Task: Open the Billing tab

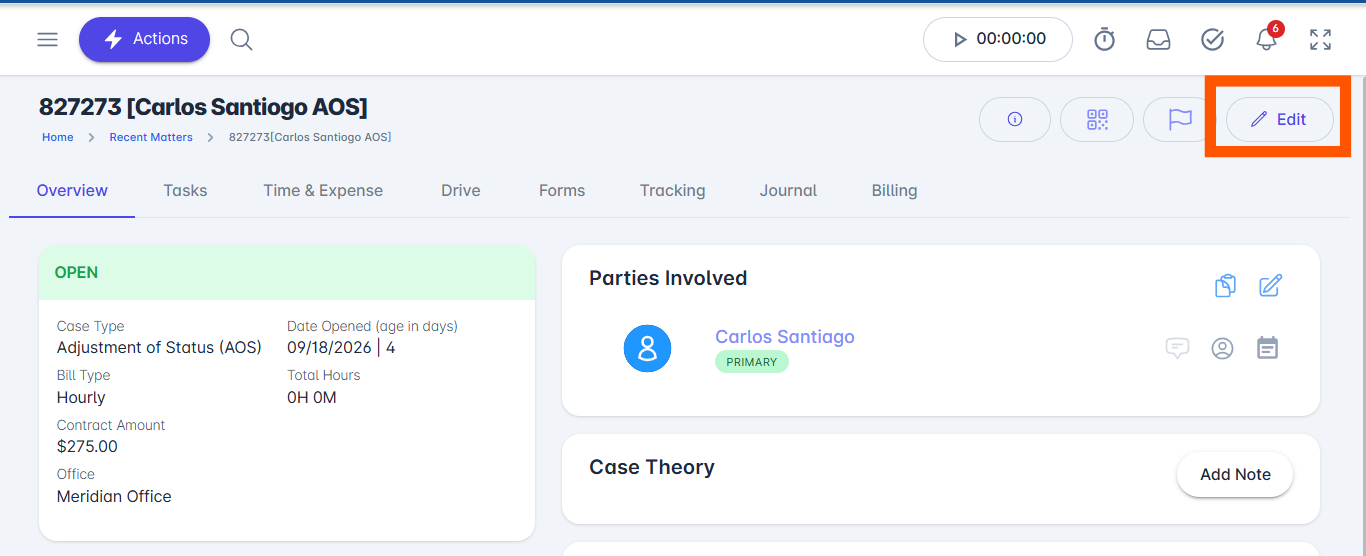Action: tap(894, 190)
